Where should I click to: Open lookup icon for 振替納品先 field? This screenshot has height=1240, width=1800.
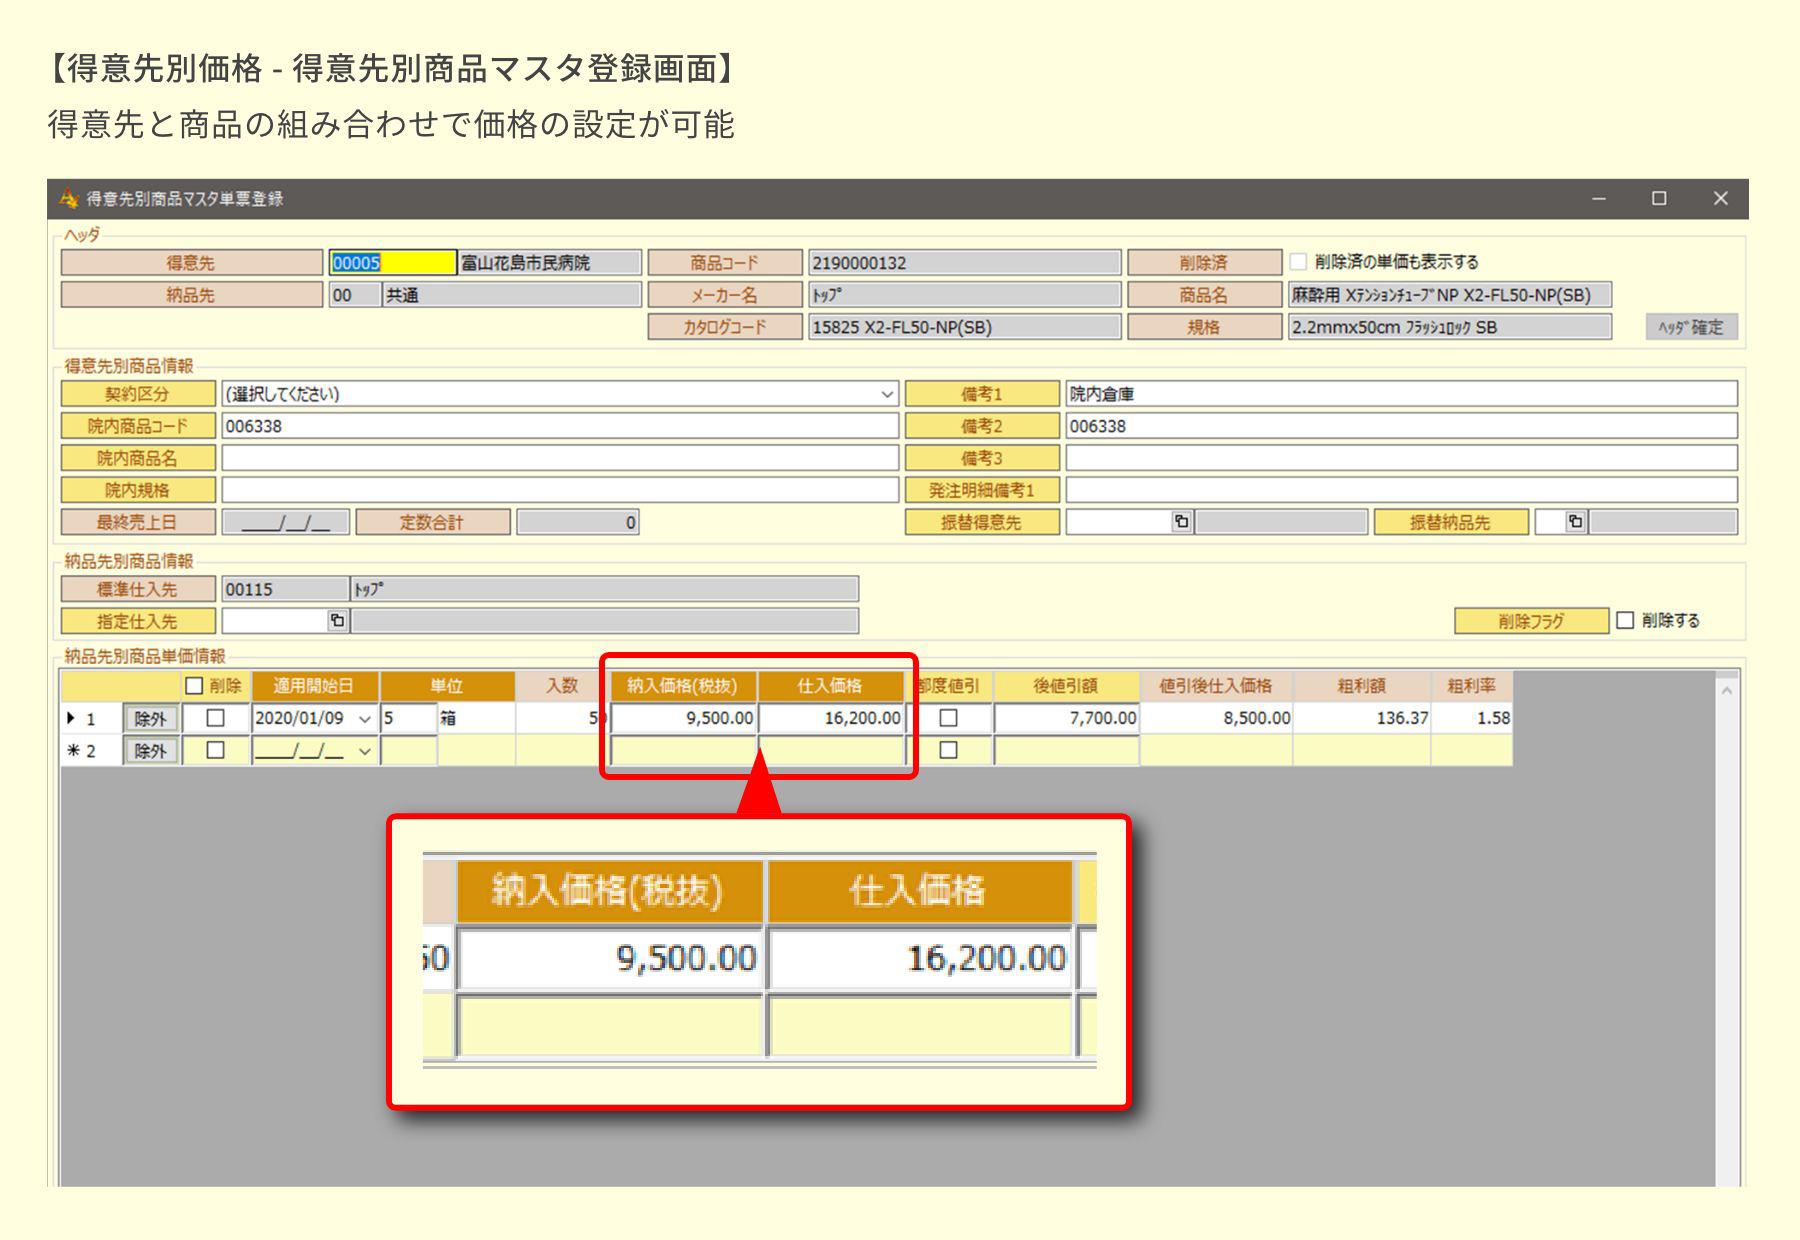[x=1575, y=522]
